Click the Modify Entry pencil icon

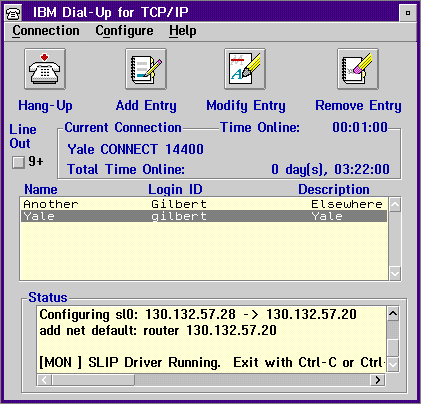tap(245, 69)
